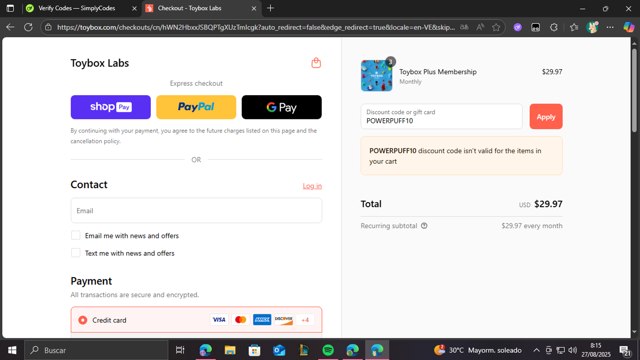Image resolution: width=640 pixels, height=360 pixels.
Task: Open Microsoft Store from the taskbar
Action: click(x=255, y=350)
